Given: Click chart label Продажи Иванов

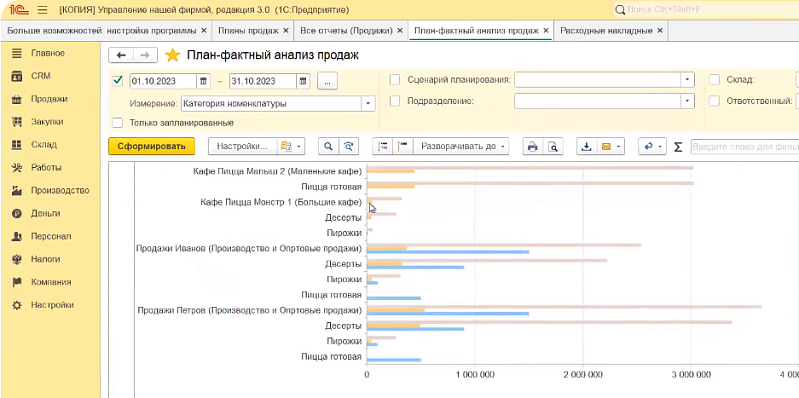Looking at the screenshot, I should point(249,249).
